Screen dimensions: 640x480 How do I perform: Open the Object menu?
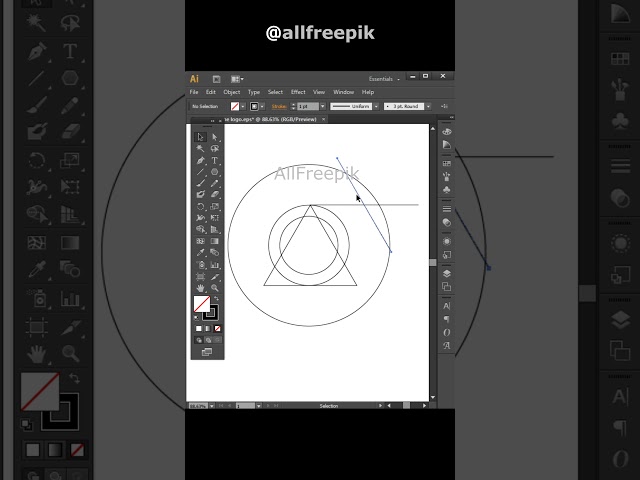coord(232,92)
